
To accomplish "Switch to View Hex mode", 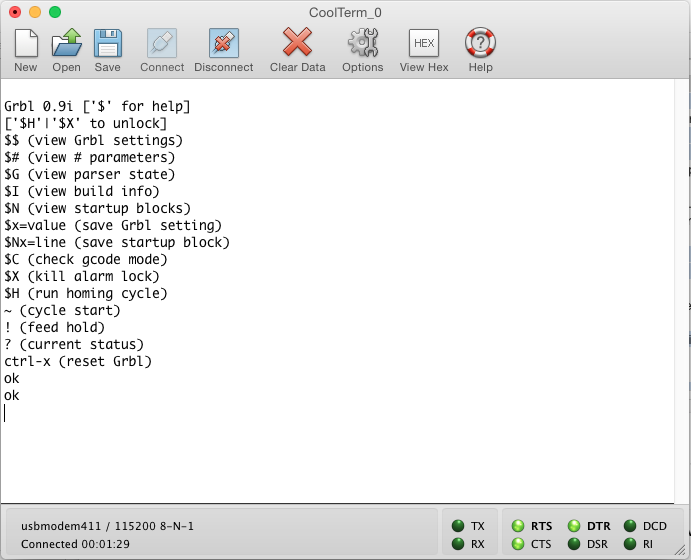I will click(424, 44).
